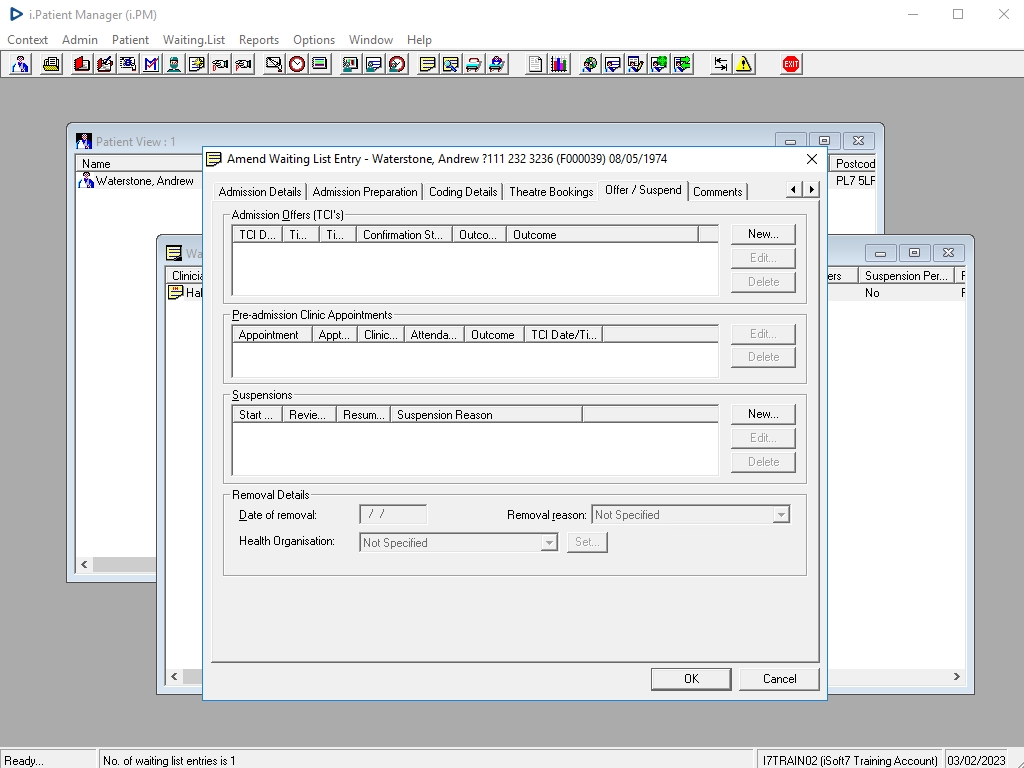Click the plain yellow note toolbar icon
The height and width of the screenshot is (768, 1024).
coord(428,64)
